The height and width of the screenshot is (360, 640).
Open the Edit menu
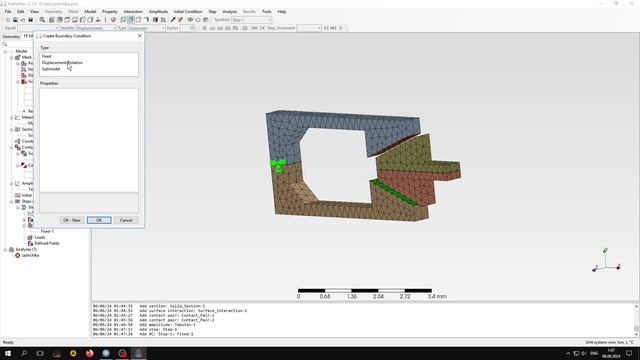click(x=20, y=11)
